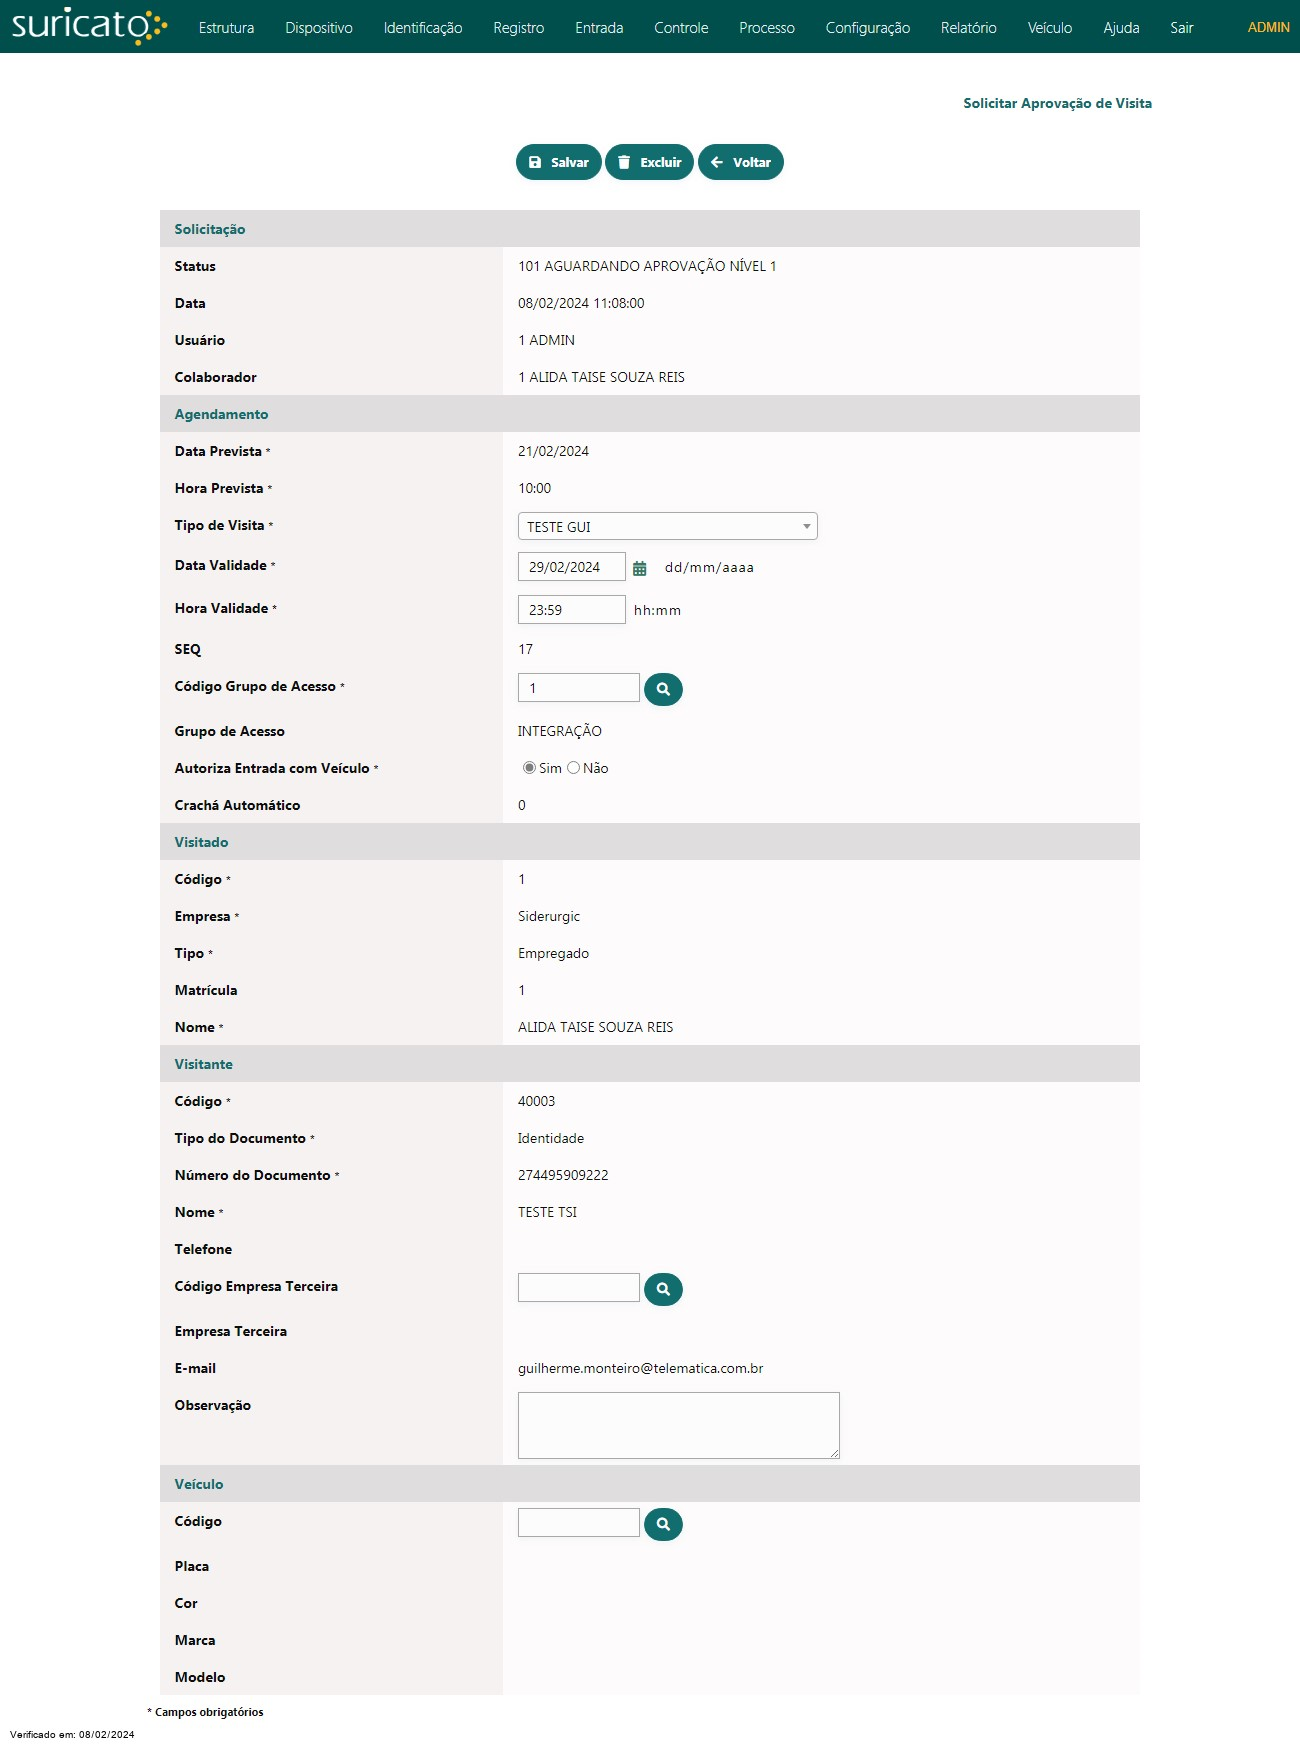Open the Estrutura menu
This screenshot has height=1749, width=1300.
pos(226,28)
